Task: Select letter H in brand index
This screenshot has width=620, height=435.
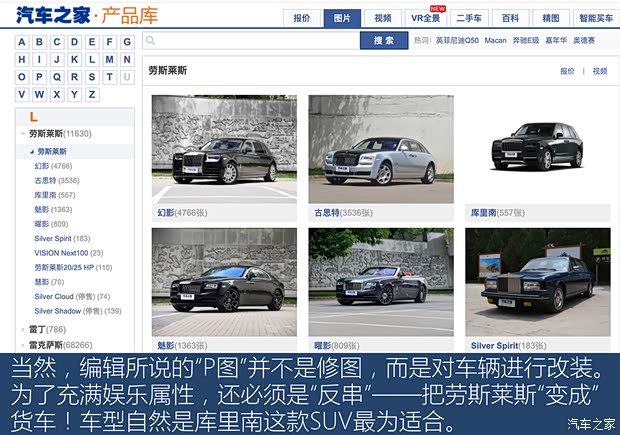Action: pyautogui.click(x=22, y=60)
